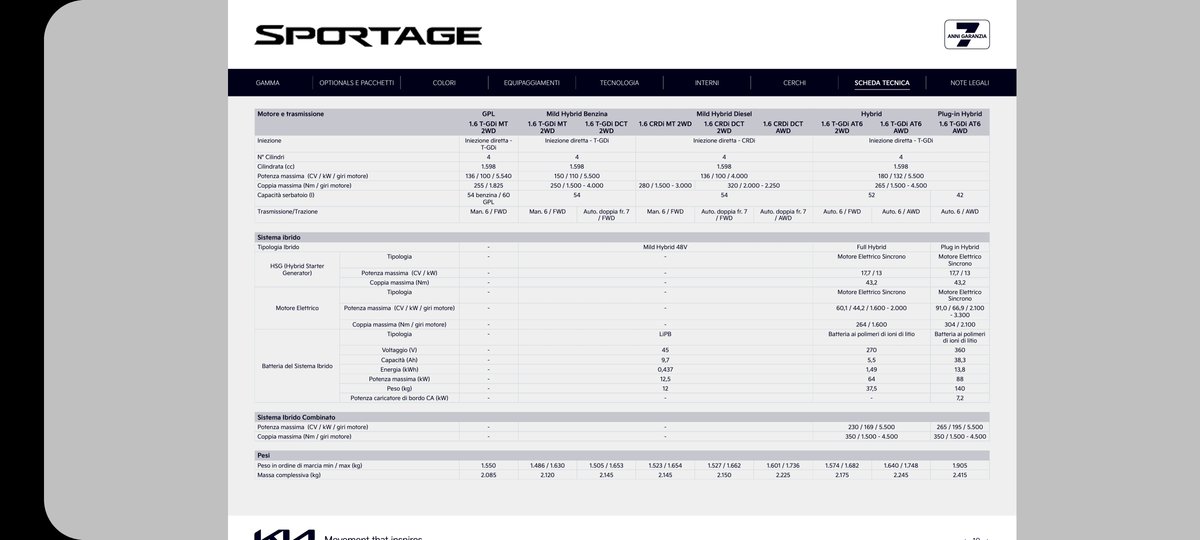The width and height of the screenshot is (1200, 540).
Task: Click the '230 / 169 / 5.500' combined power value
Action: [x=871, y=427]
